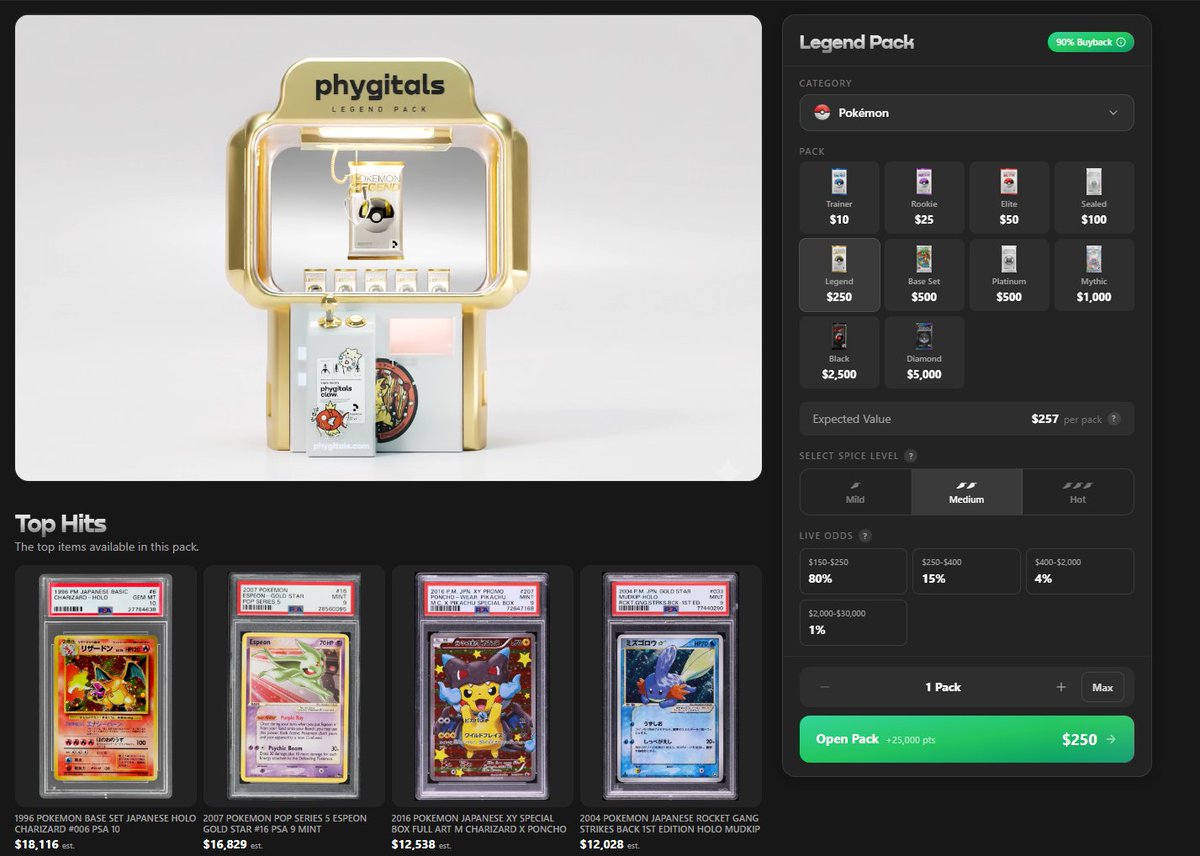The height and width of the screenshot is (856, 1200).
Task: Click the Medium double pepper icon
Action: (966, 485)
